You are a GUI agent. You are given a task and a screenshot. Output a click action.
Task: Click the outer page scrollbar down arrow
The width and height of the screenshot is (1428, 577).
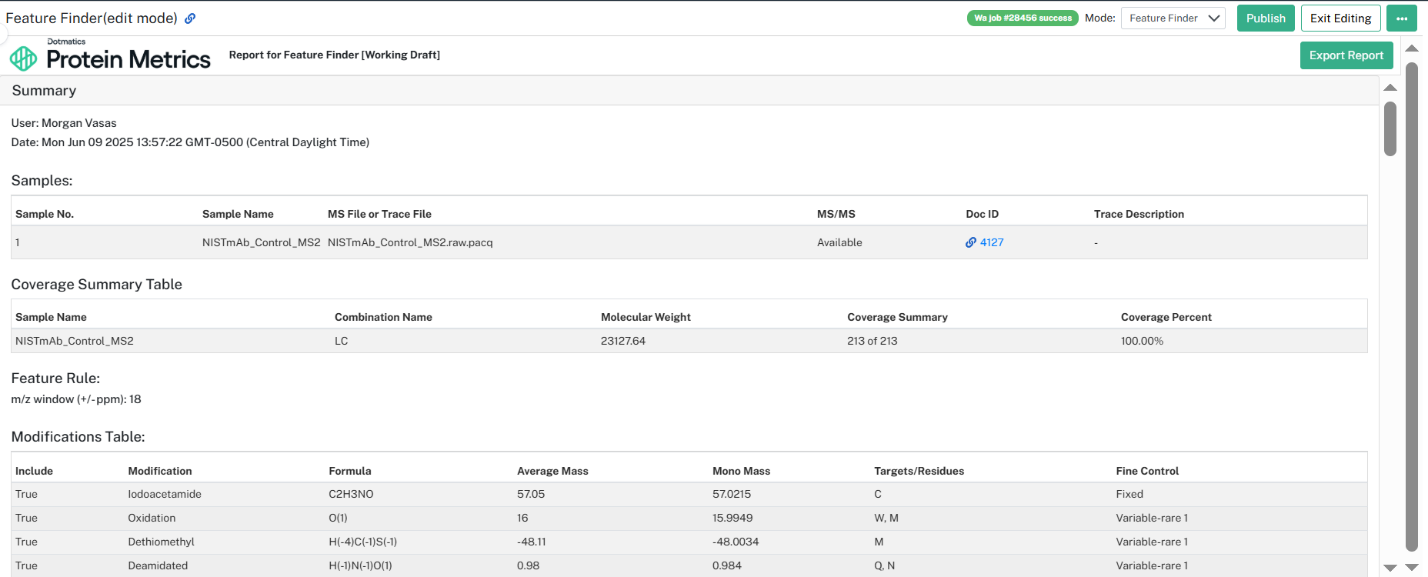(x=1411, y=567)
